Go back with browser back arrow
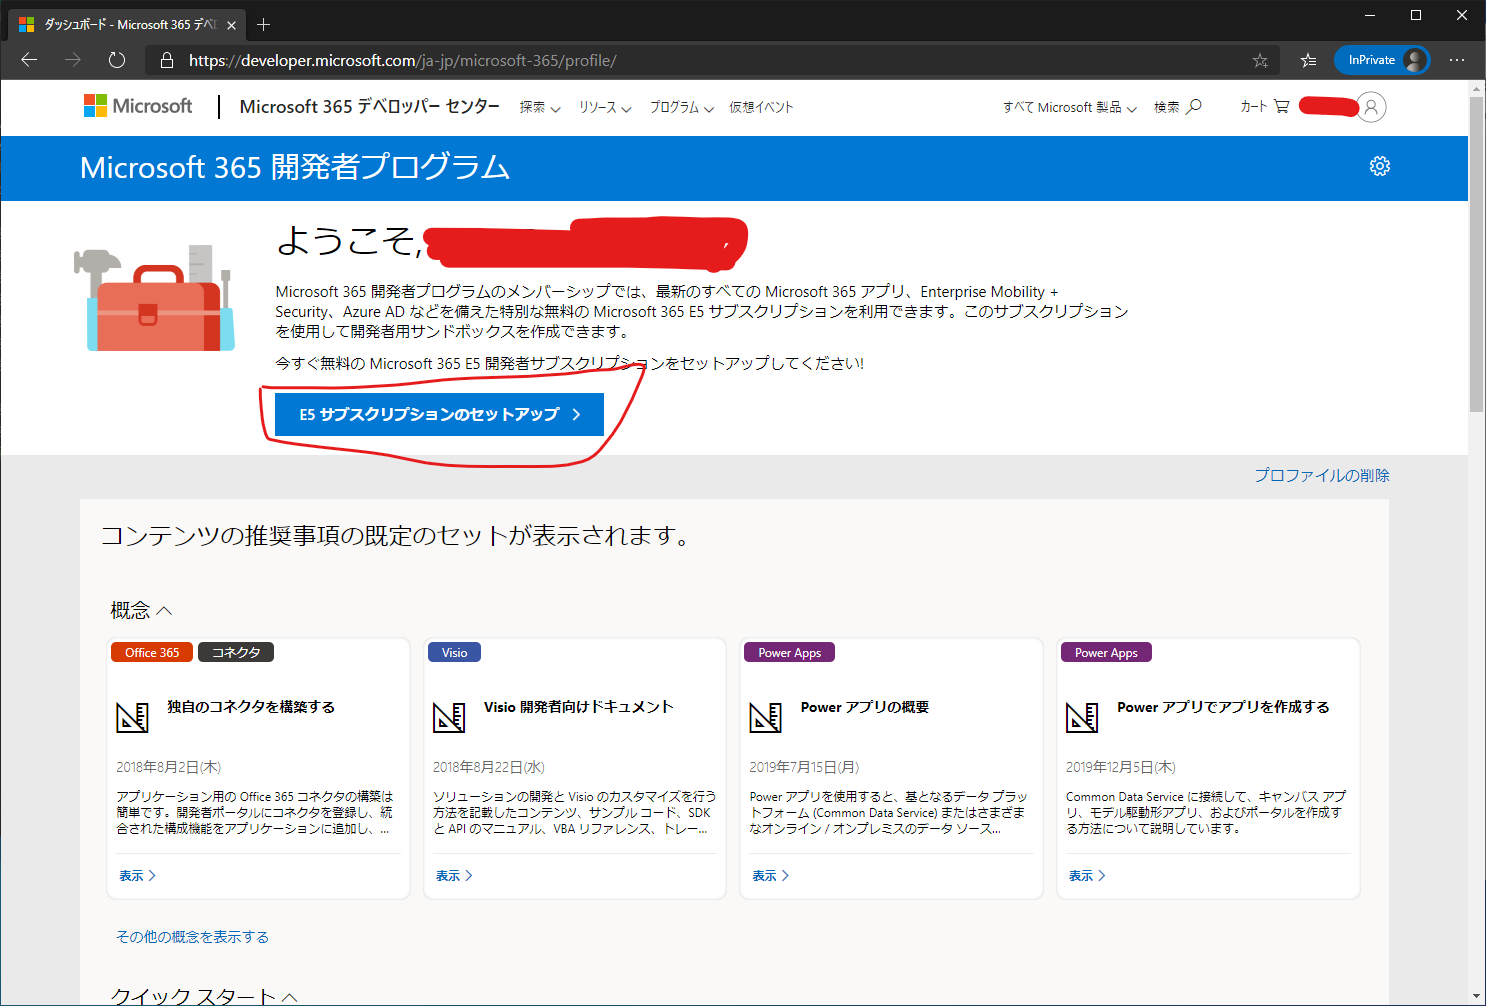Screen dimensions: 1486x1006 coord(29,60)
